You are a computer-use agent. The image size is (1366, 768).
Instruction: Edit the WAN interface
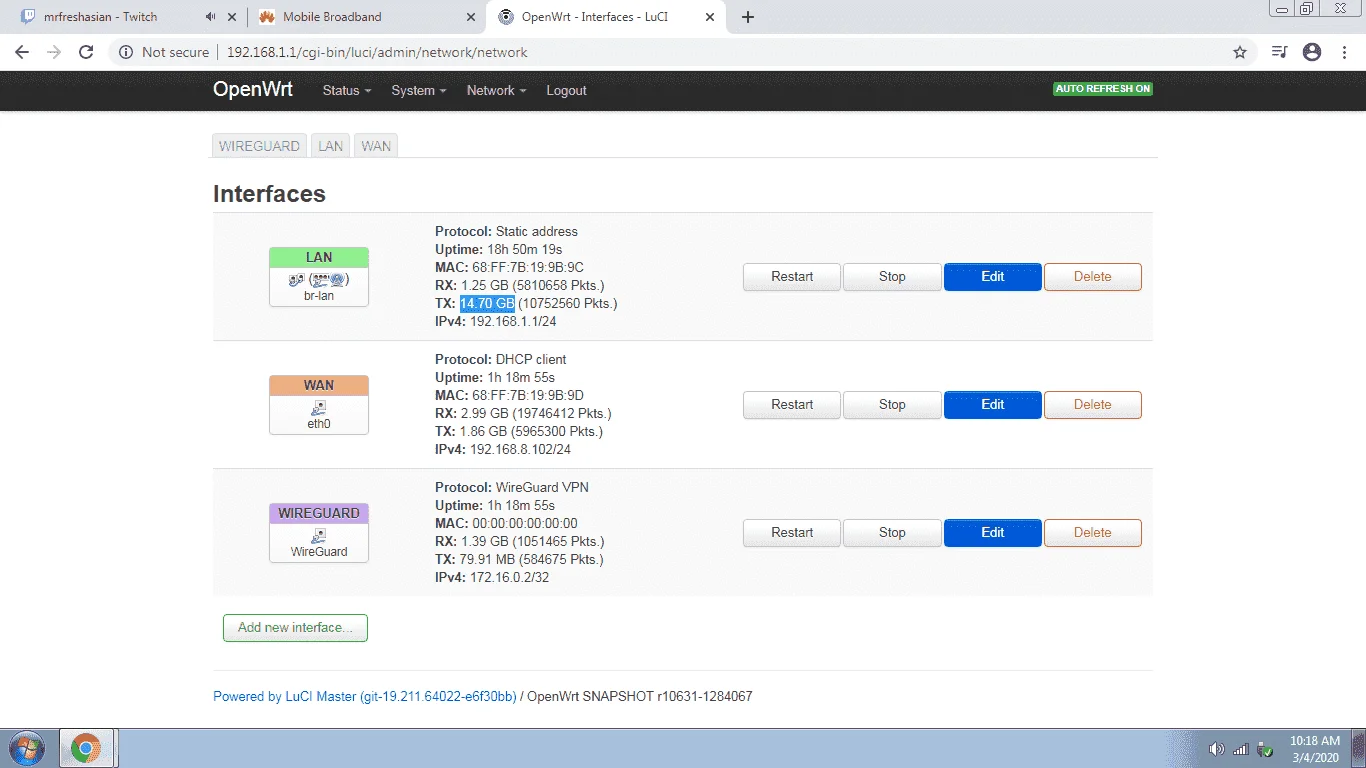click(993, 405)
